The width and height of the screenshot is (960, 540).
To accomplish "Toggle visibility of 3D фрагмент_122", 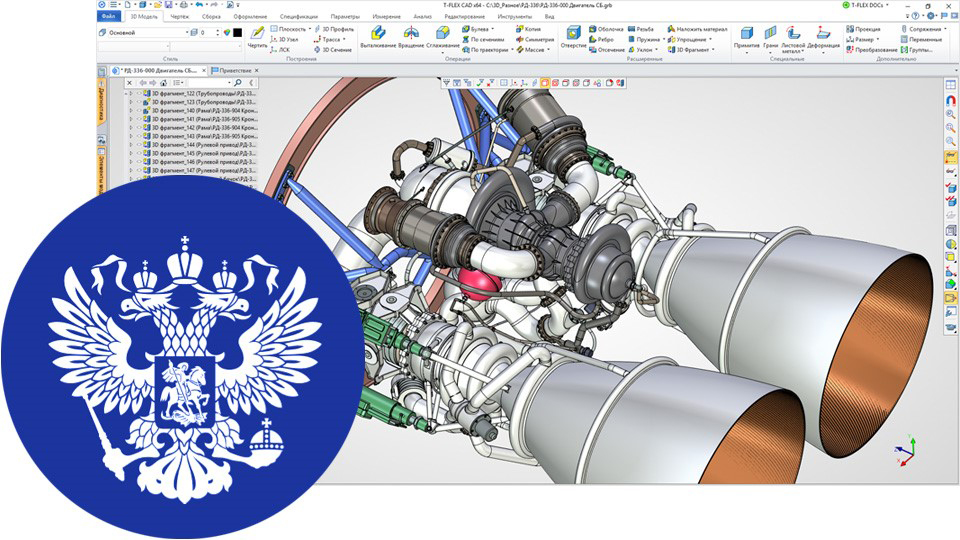I will click(x=139, y=94).
